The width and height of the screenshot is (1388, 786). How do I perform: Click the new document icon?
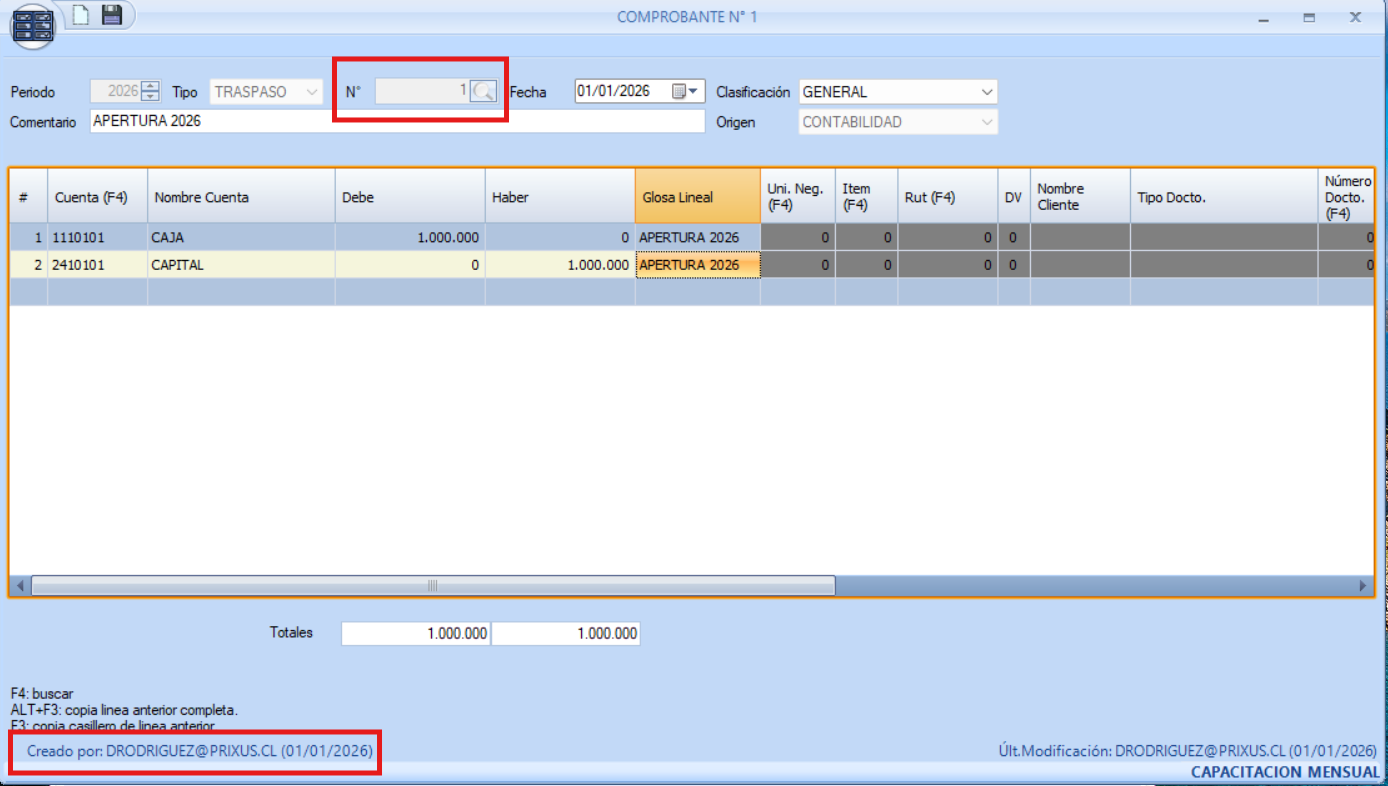[80, 15]
